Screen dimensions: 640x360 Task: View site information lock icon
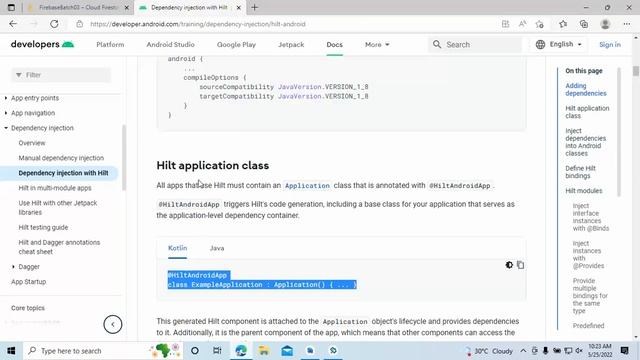[80, 24]
